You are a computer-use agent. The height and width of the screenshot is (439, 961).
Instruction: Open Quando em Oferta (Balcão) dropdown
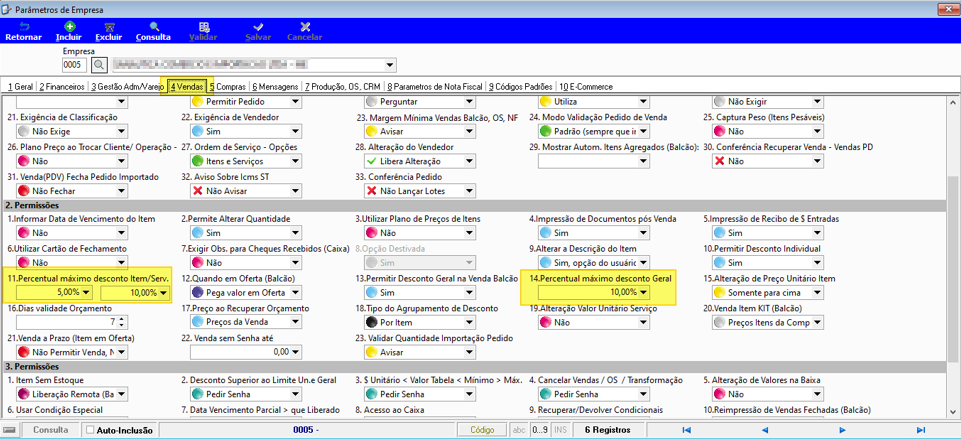[295, 292]
